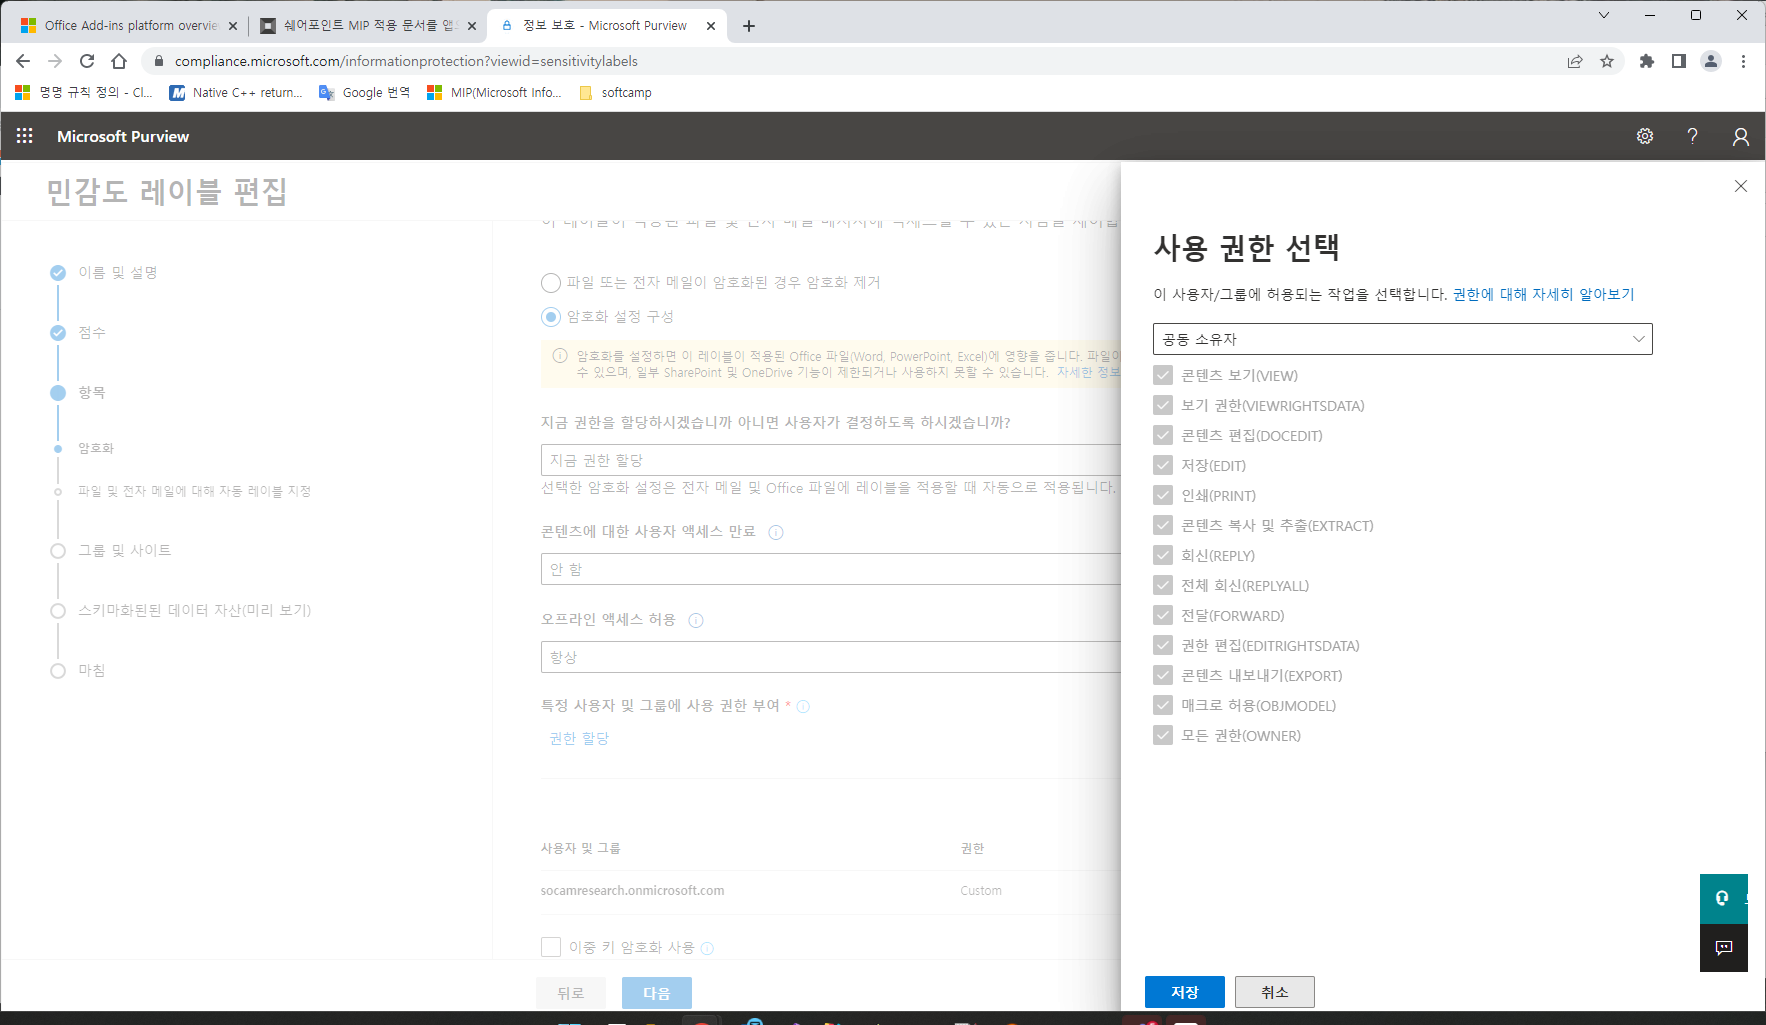Viewport: 1766px width, 1025px height.
Task: Click the 저장 save button
Action: (1185, 992)
